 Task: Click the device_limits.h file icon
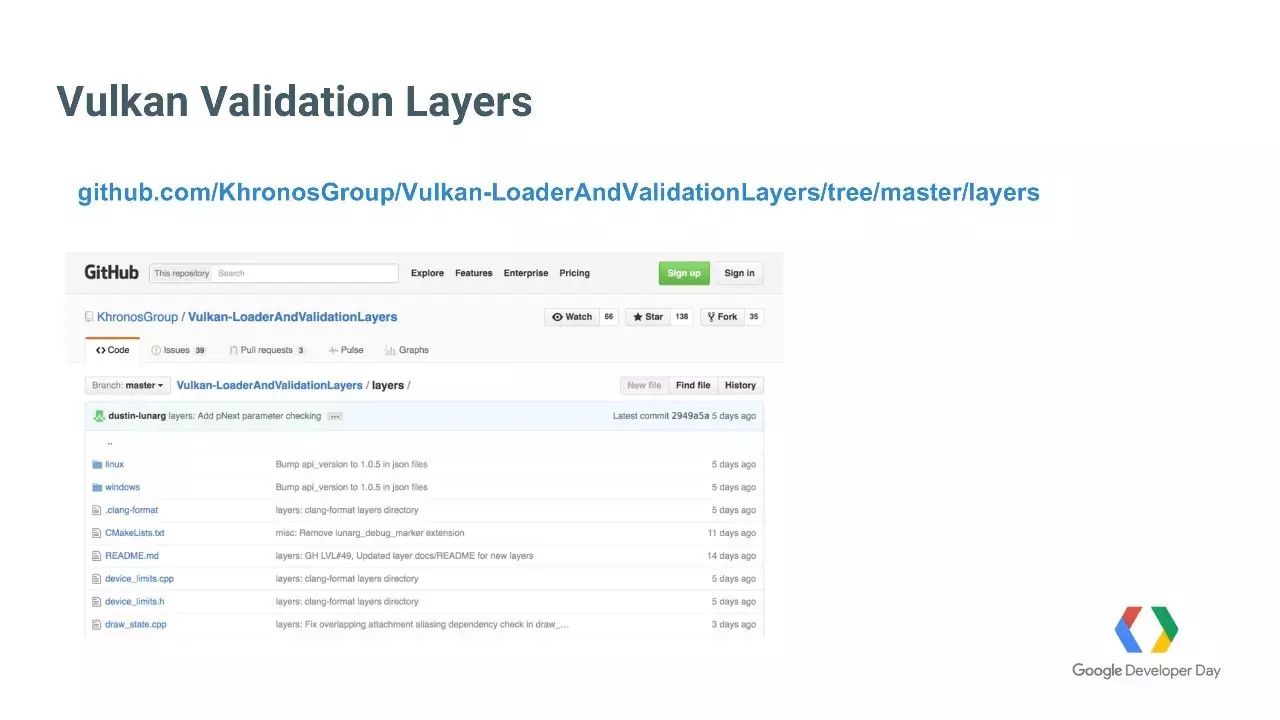pyautogui.click(x=97, y=602)
